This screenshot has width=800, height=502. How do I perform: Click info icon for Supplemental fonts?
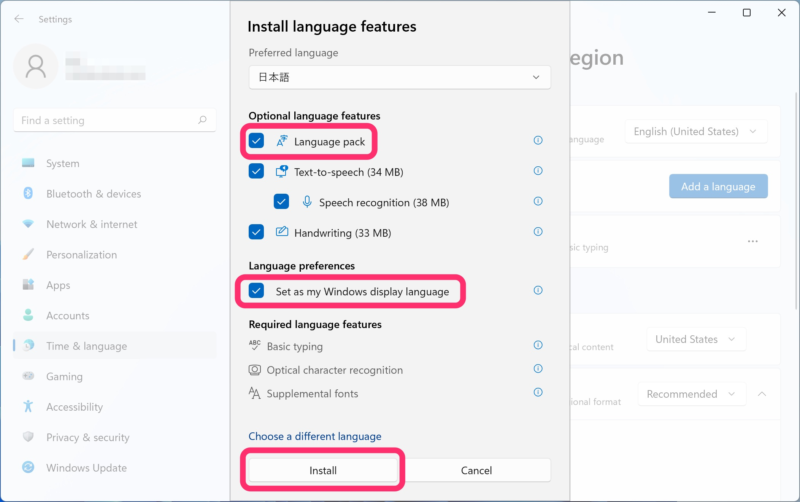click(x=538, y=392)
